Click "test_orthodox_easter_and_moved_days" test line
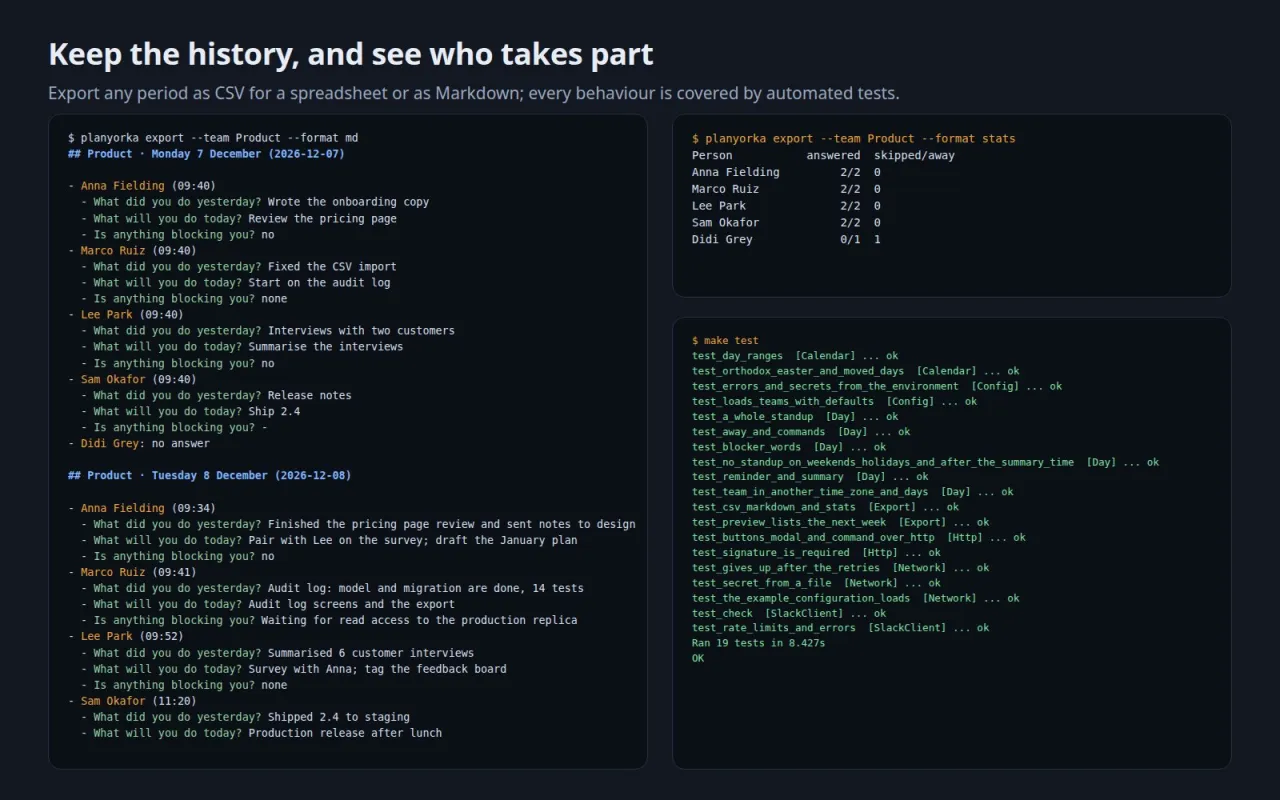The image size is (1280, 800). [855, 371]
